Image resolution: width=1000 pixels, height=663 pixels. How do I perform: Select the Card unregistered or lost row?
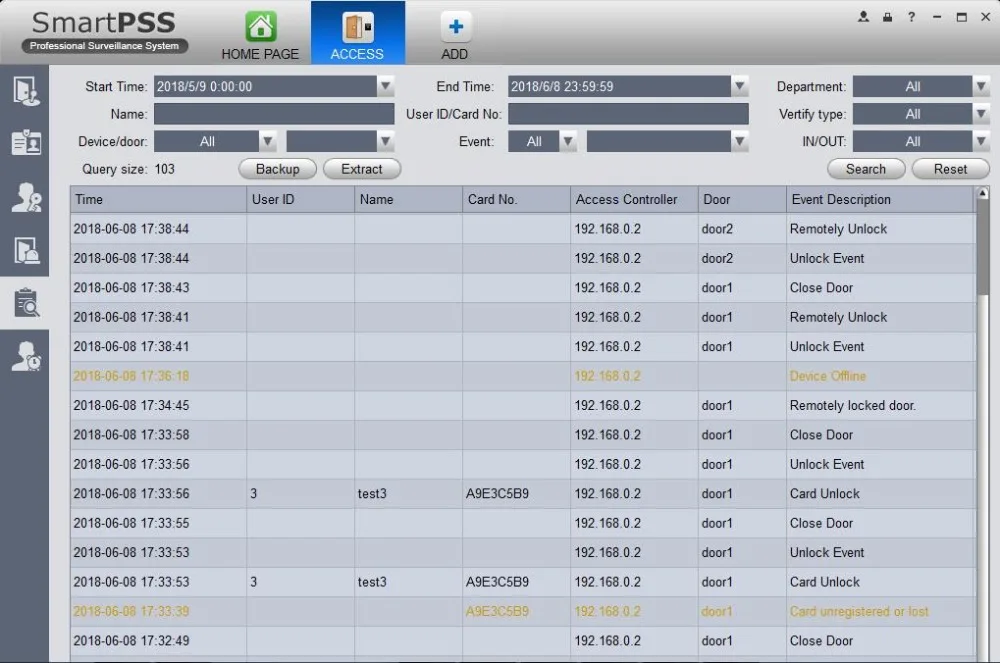coord(523,611)
